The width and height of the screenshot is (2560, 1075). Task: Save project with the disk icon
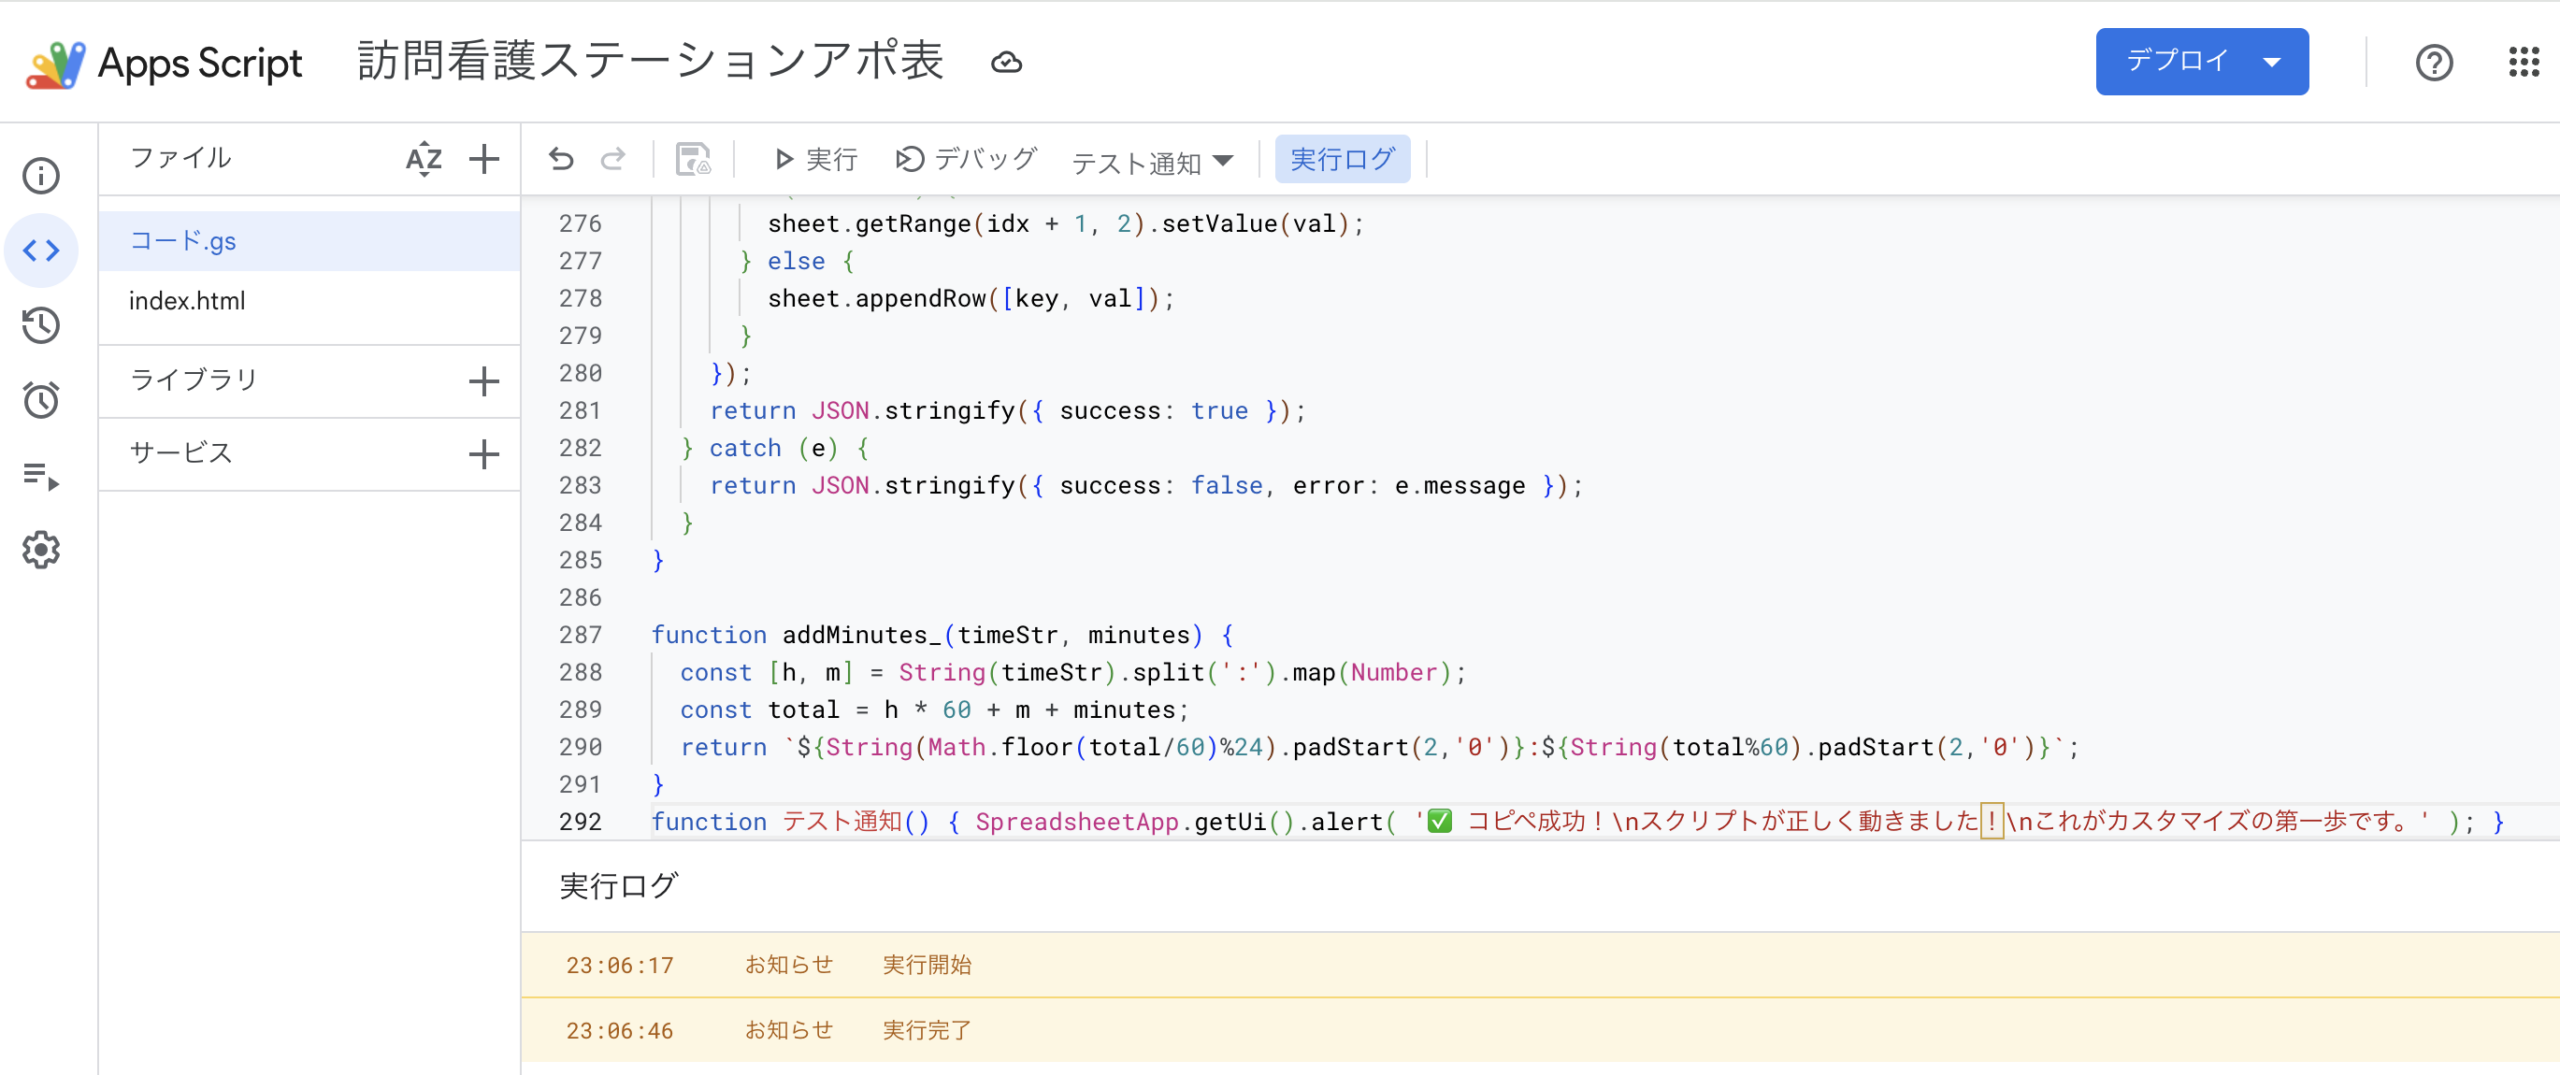(x=693, y=159)
